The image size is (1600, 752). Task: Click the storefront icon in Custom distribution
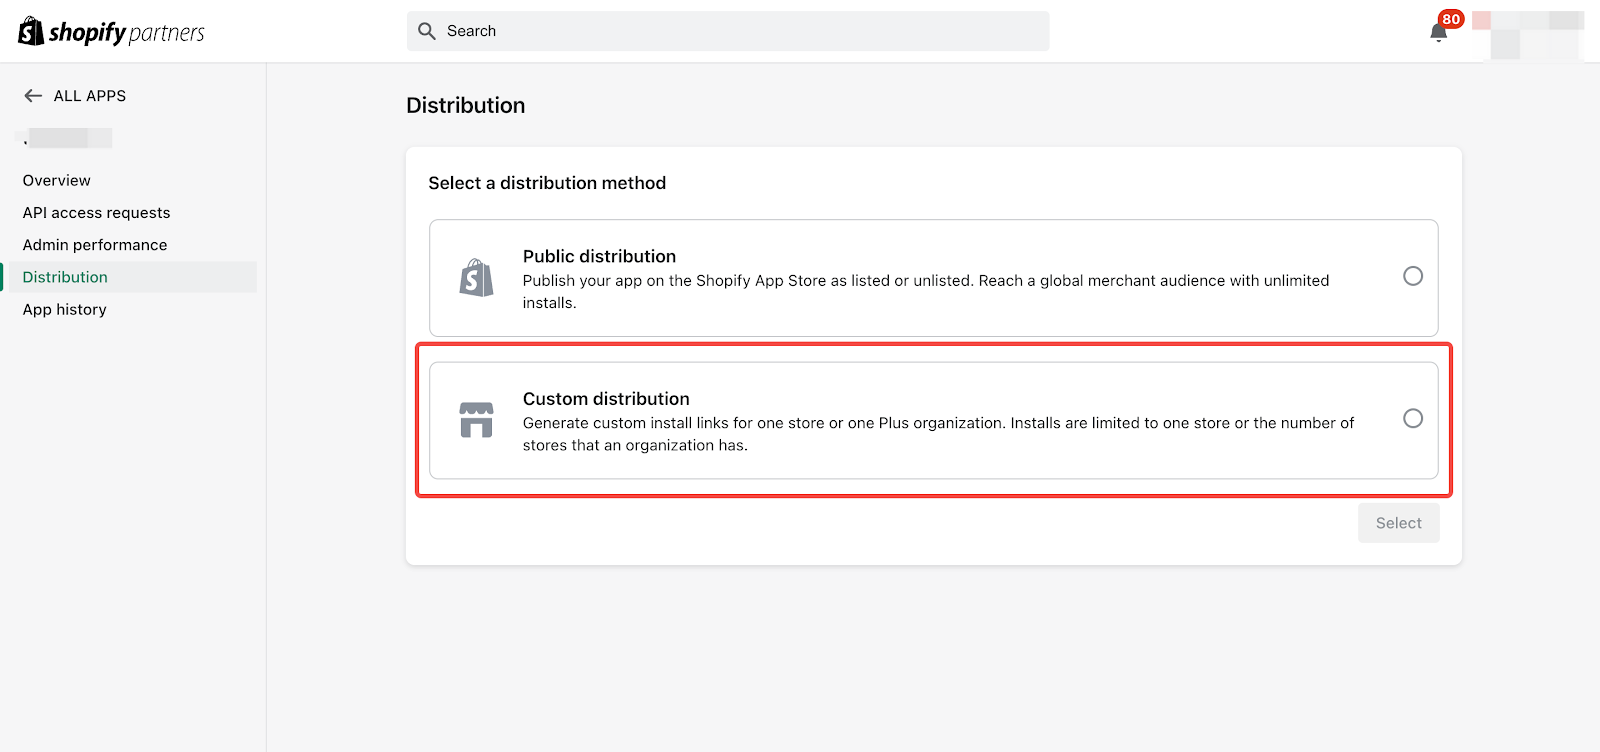coord(476,420)
